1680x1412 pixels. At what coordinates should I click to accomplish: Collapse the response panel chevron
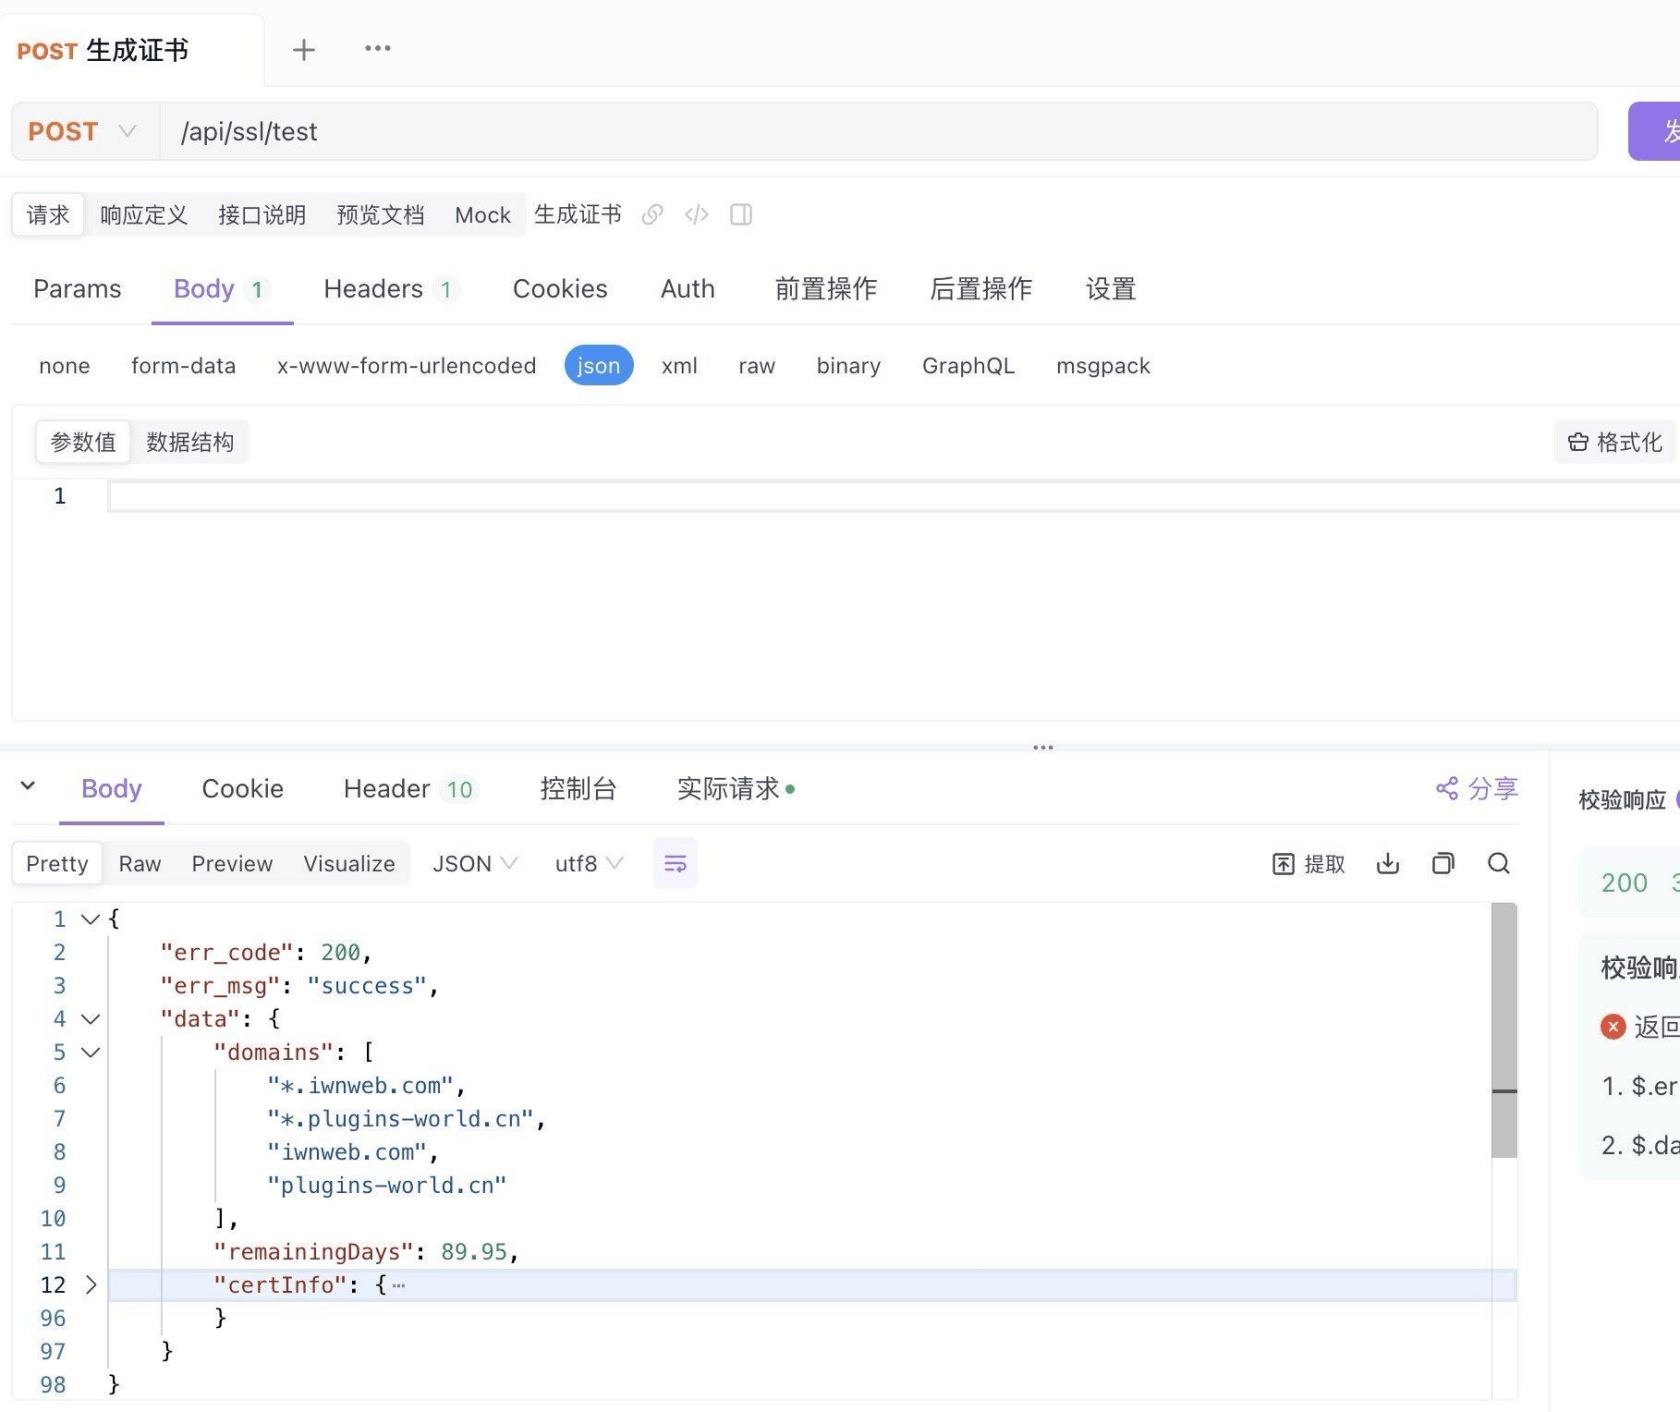tap(28, 786)
